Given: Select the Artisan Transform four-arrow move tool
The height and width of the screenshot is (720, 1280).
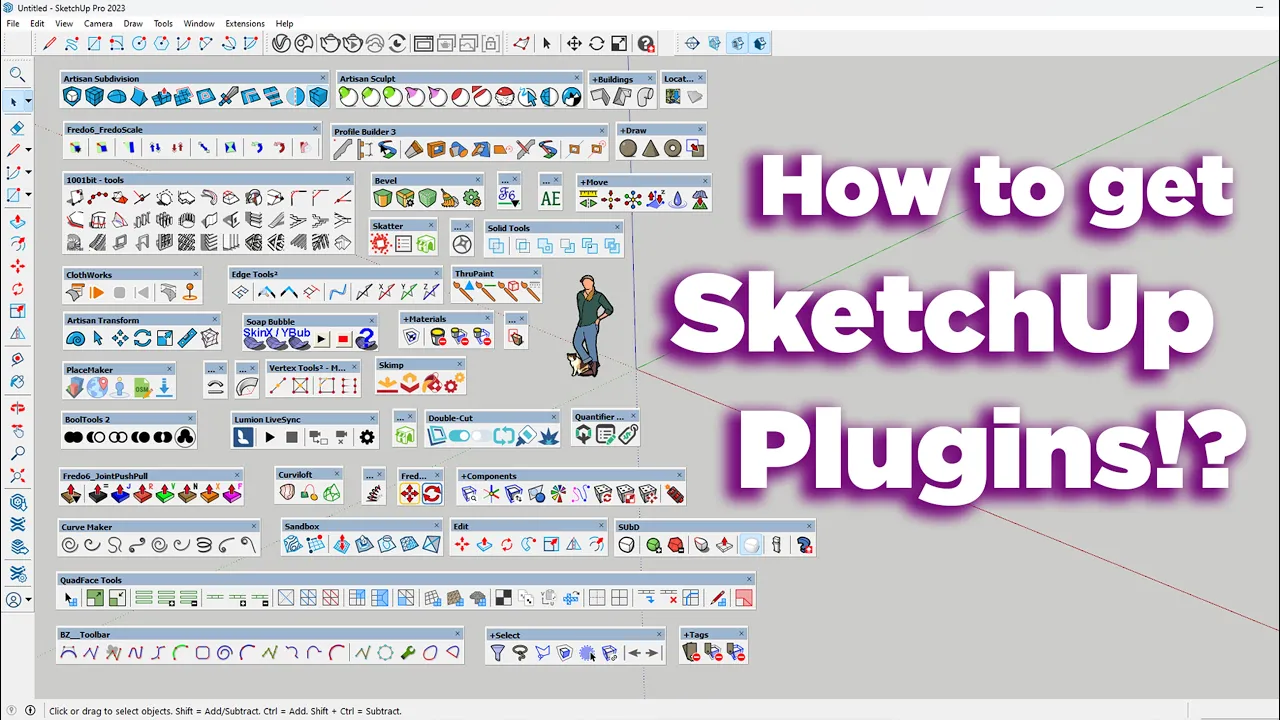Looking at the screenshot, I should coord(120,338).
